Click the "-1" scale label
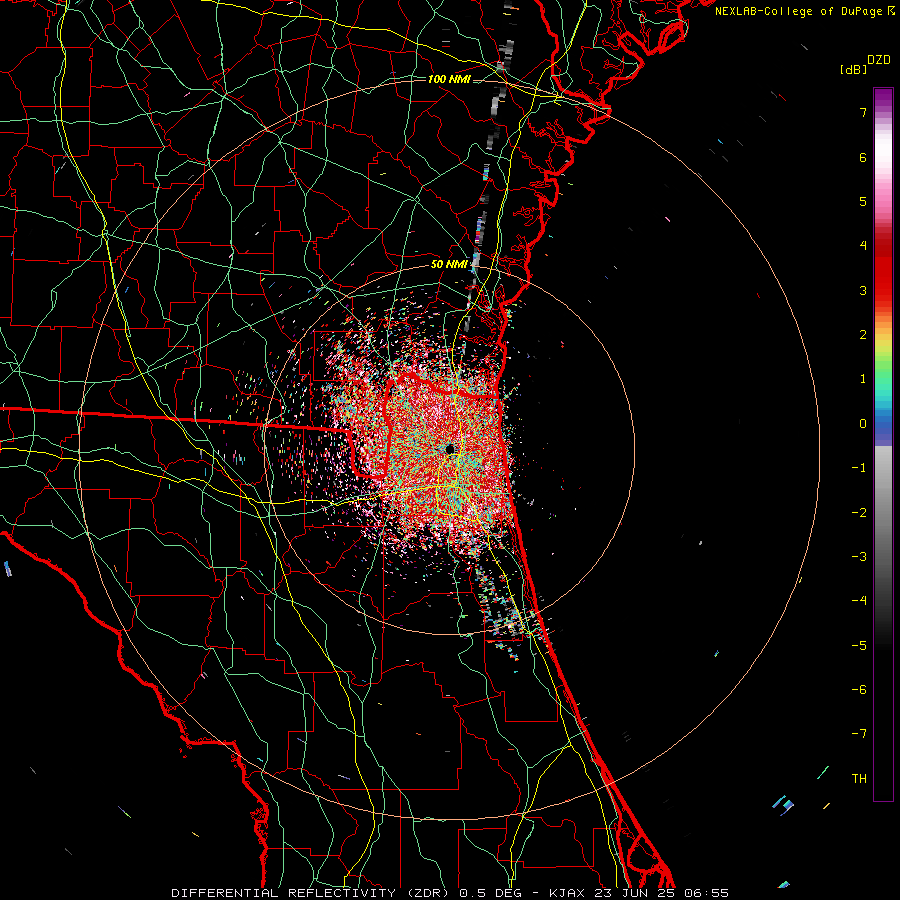The width and height of the screenshot is (900, 900). coord(859,468)
